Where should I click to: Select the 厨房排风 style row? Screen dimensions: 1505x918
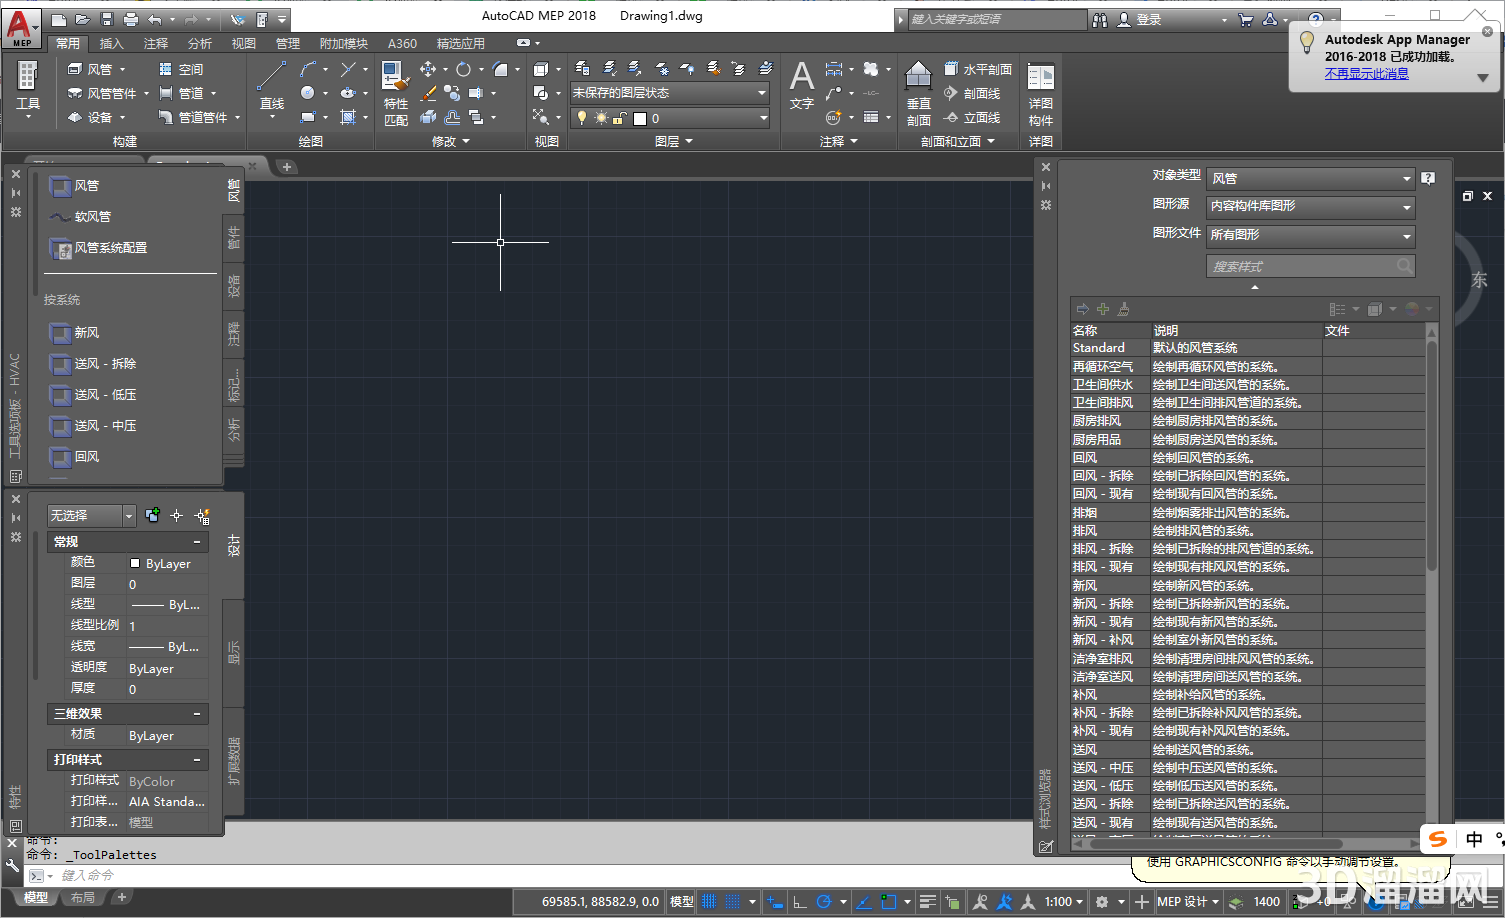point(1248,421)
